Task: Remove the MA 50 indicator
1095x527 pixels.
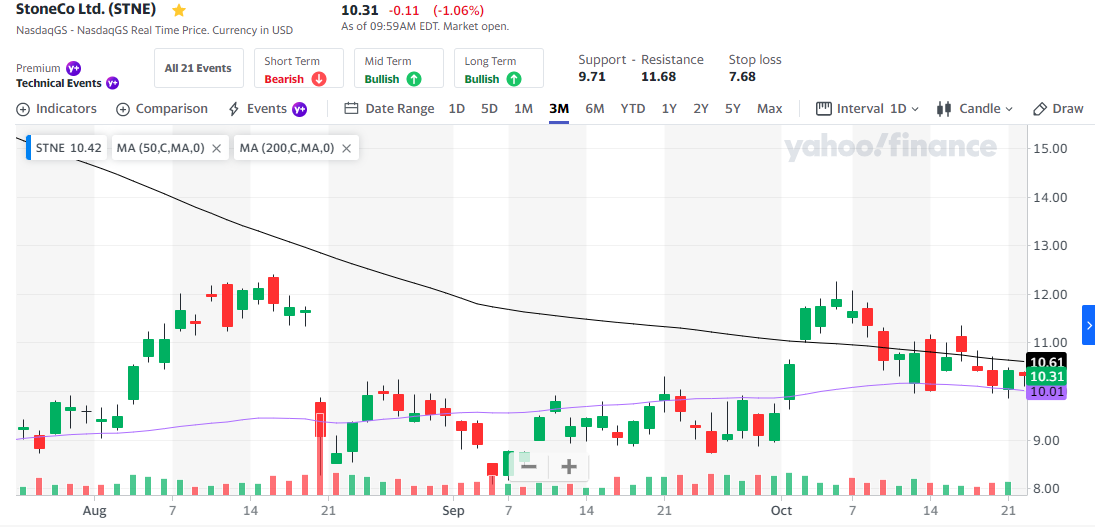Action: click(216, 148)
